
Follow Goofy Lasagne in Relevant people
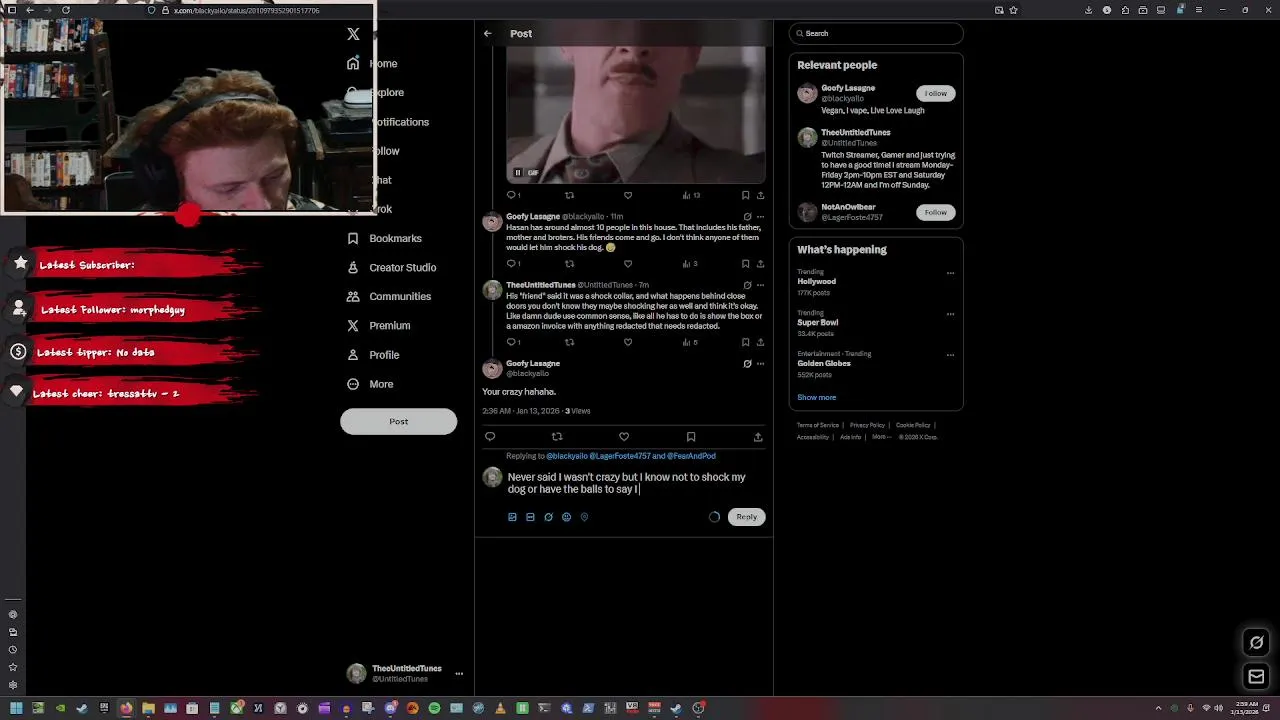point(935,93)
